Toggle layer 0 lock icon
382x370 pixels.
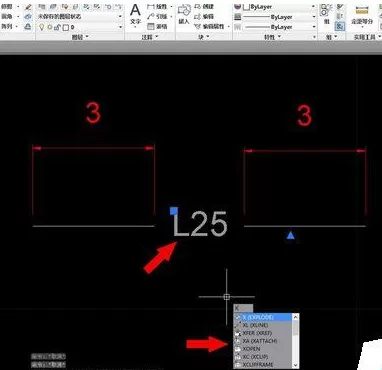[57, 27]
